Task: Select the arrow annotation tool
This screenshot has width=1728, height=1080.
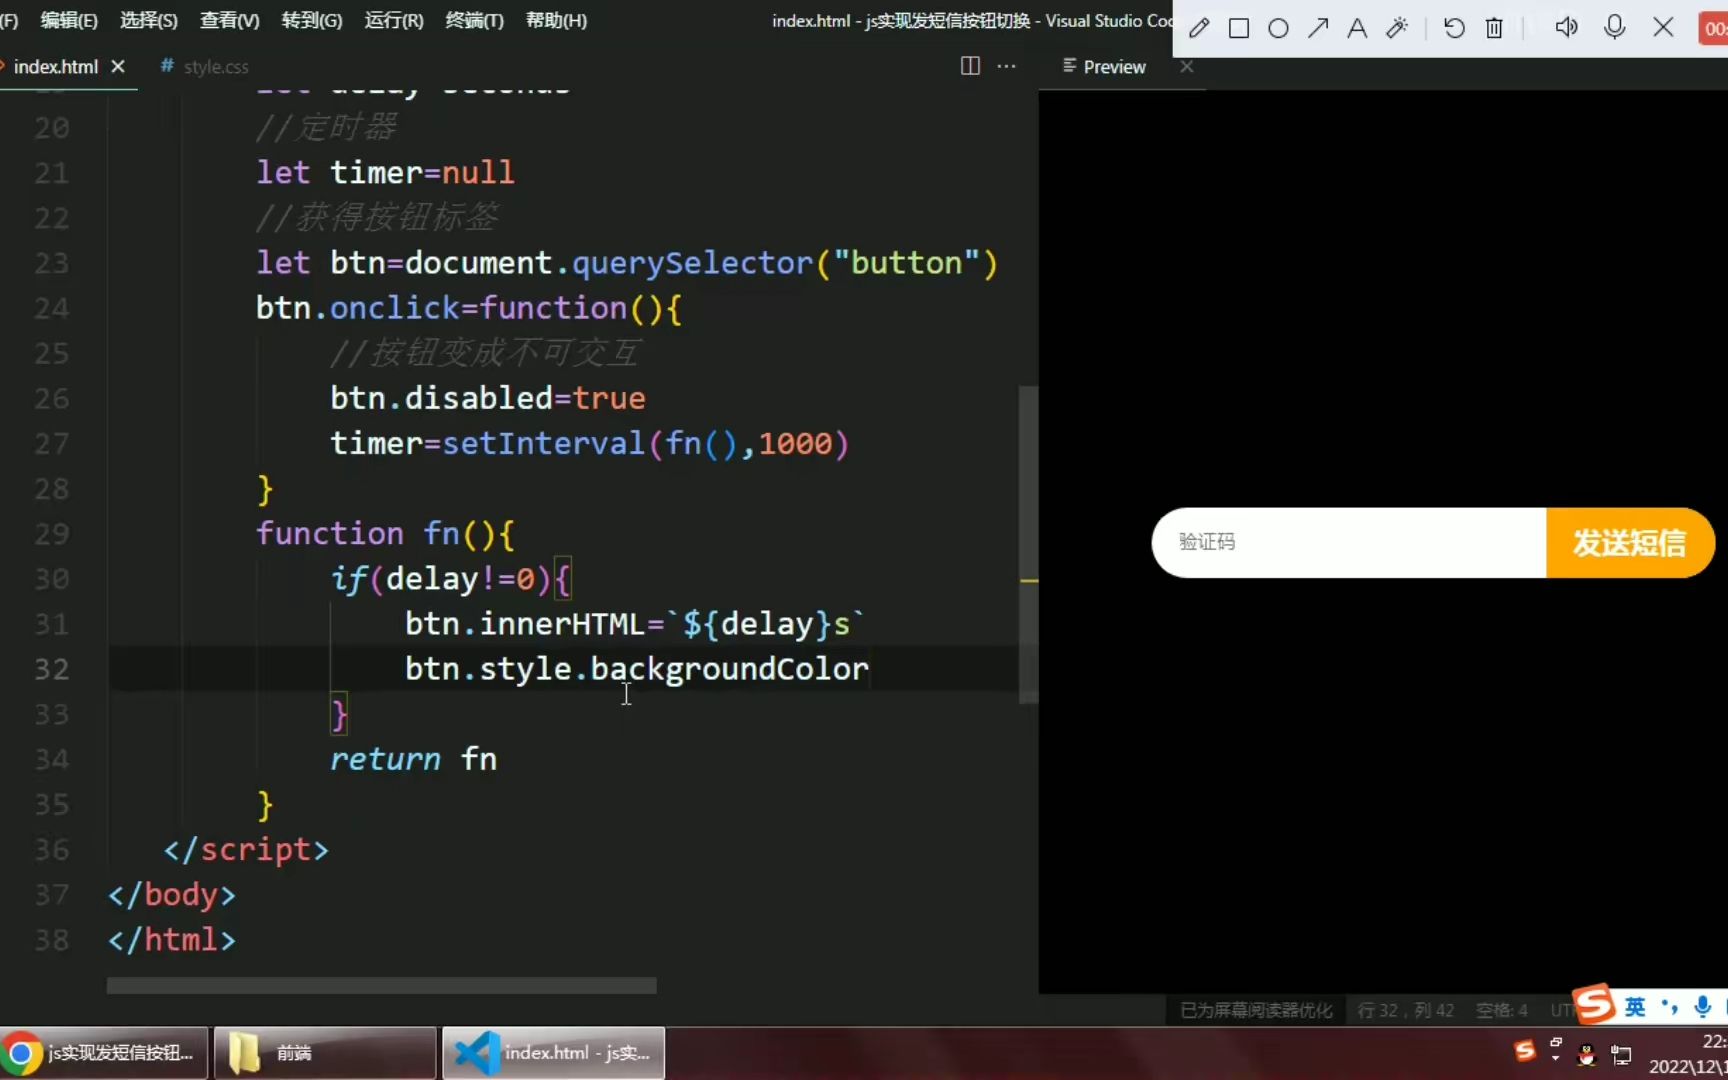Action: (x=1318, y=28)
